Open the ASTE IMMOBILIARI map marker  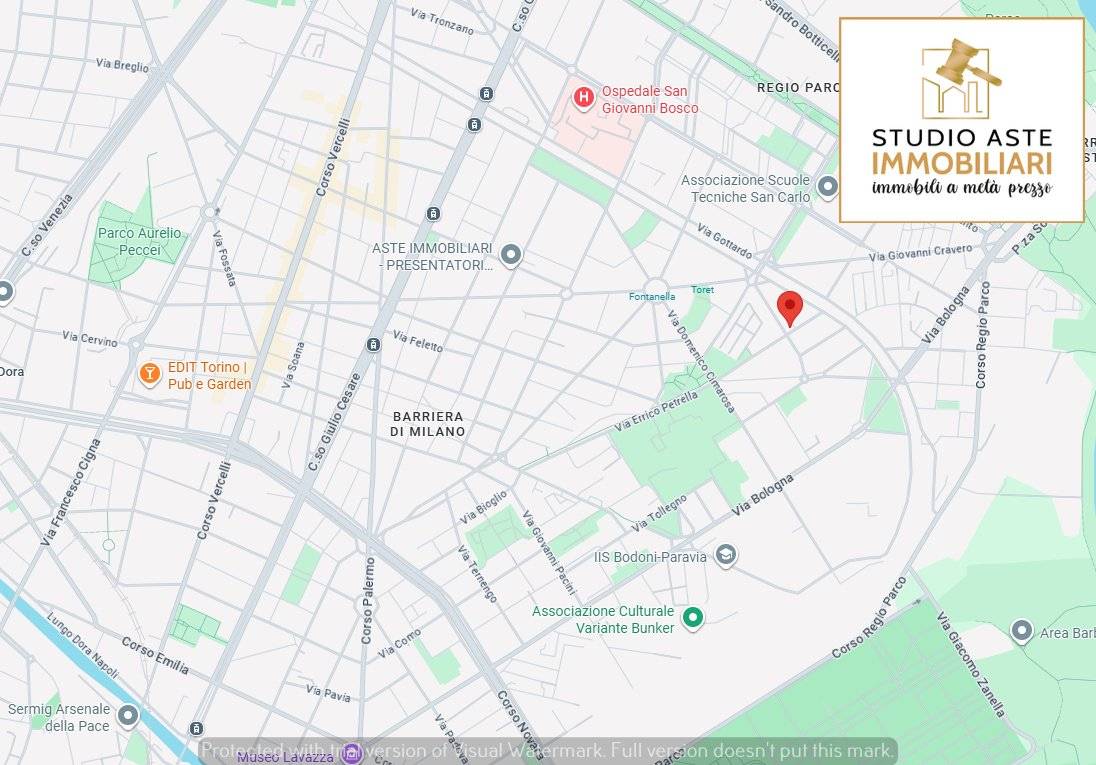click(511, 256)
